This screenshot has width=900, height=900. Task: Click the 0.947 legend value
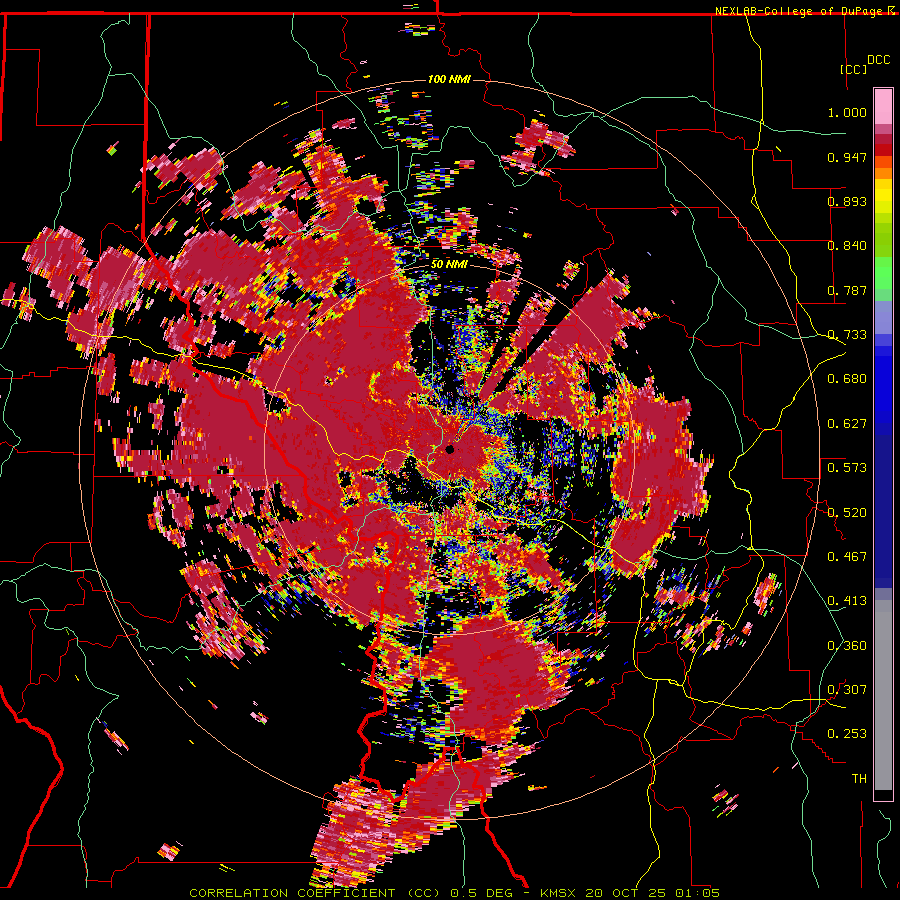[x=847, y=157]
